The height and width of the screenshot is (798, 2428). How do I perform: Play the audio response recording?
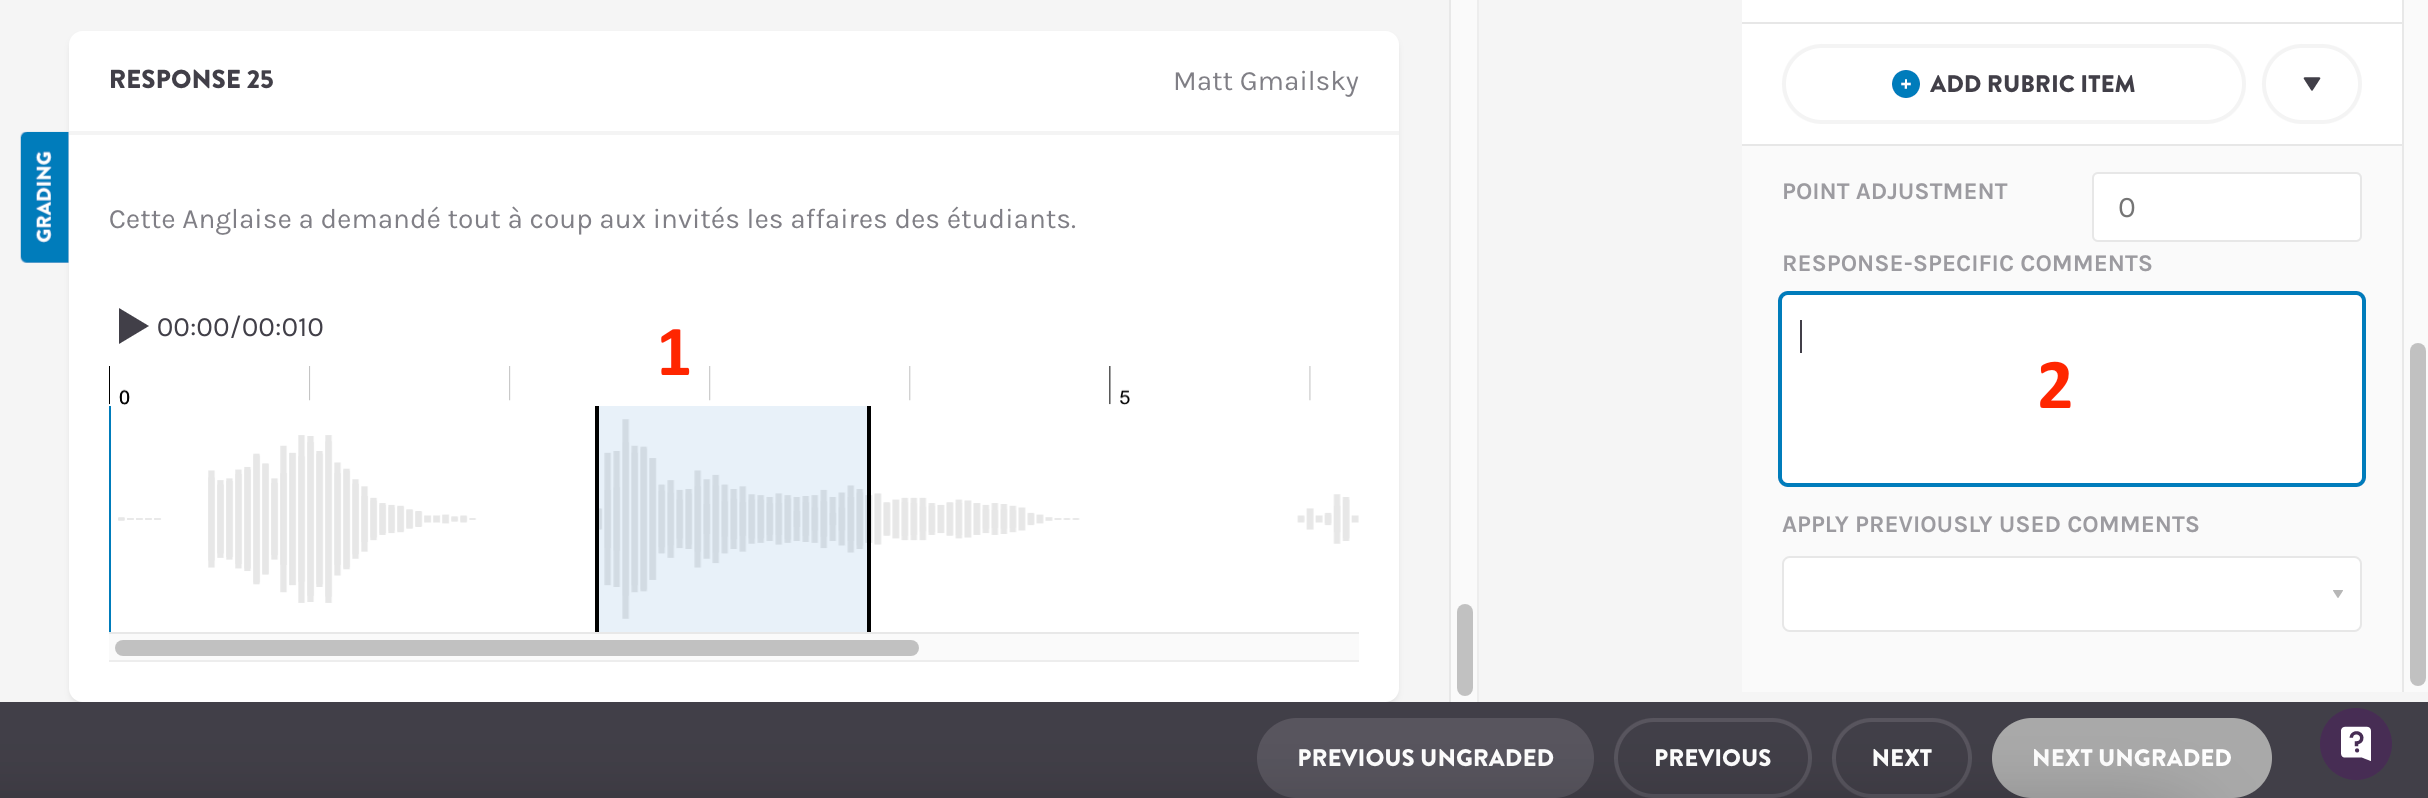pyautogui.click(x=132, y=326)
